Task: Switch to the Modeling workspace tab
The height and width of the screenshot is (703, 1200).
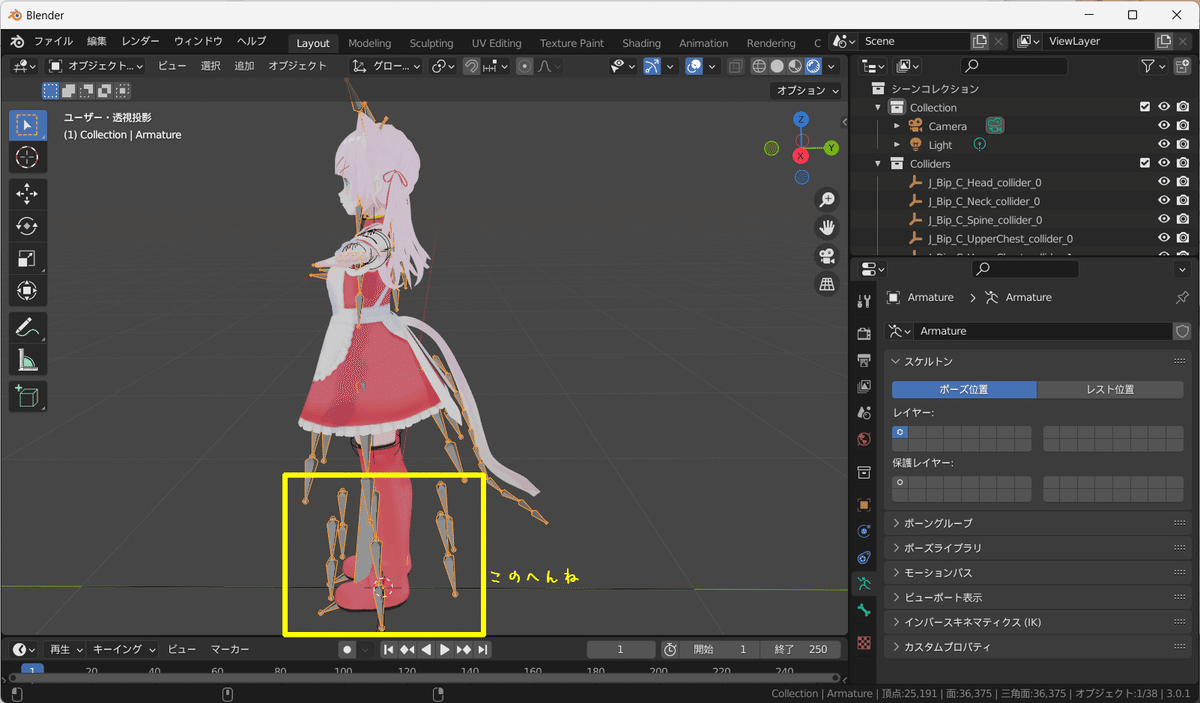Action: click(x=370, y=43)
